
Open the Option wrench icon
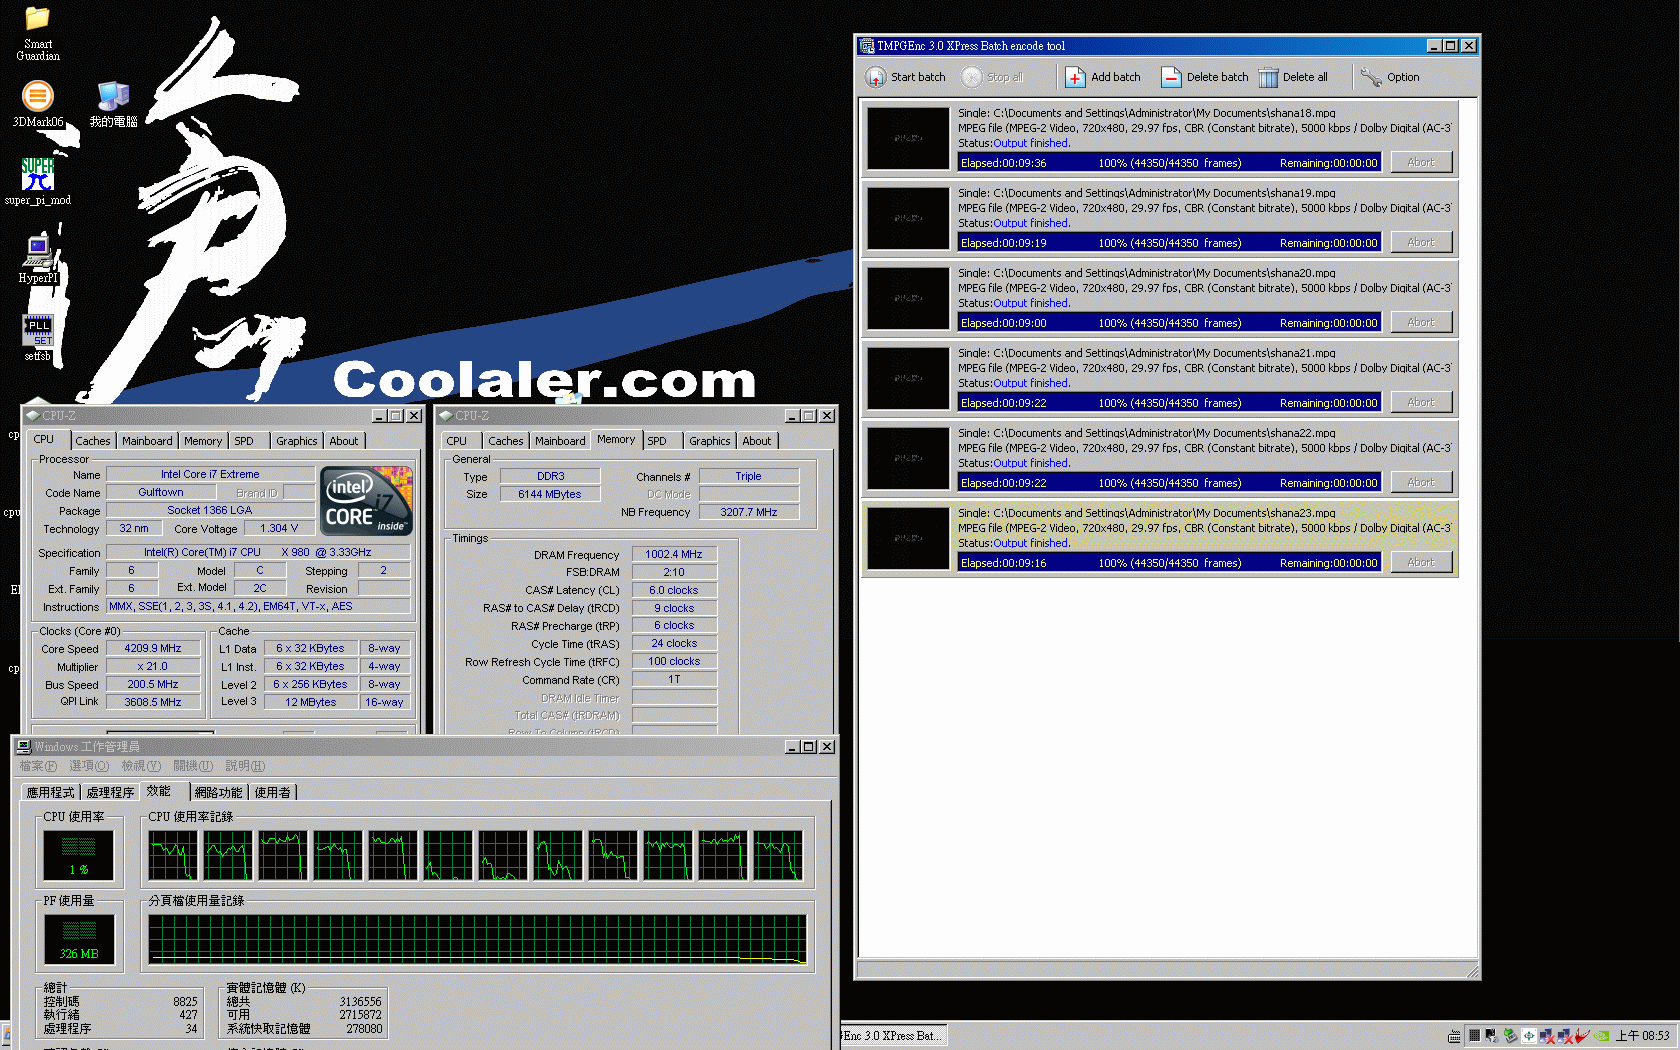point(1371,77)
